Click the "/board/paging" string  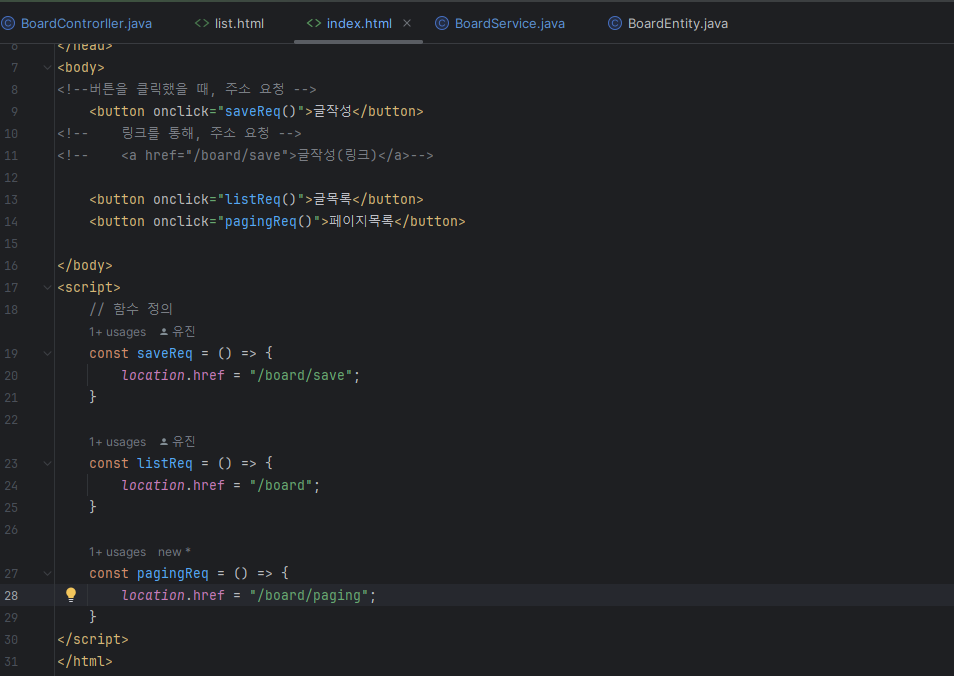(309, 595)
